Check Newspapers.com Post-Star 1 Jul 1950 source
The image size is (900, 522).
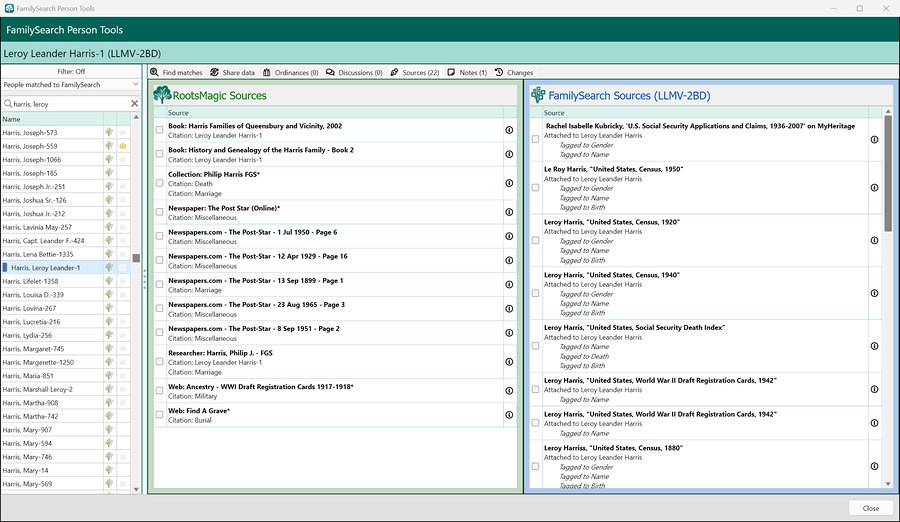(x=160, y=237)
